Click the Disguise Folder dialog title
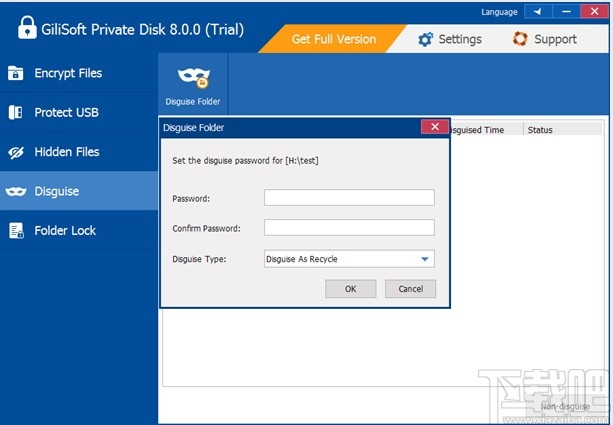 point(194,128)
